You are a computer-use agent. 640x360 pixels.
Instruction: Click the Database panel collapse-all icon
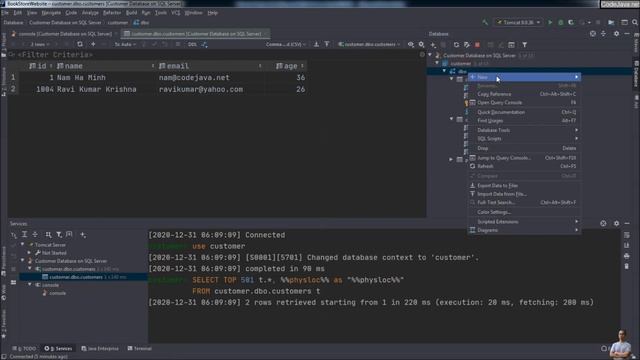click(x=603, y=34)
